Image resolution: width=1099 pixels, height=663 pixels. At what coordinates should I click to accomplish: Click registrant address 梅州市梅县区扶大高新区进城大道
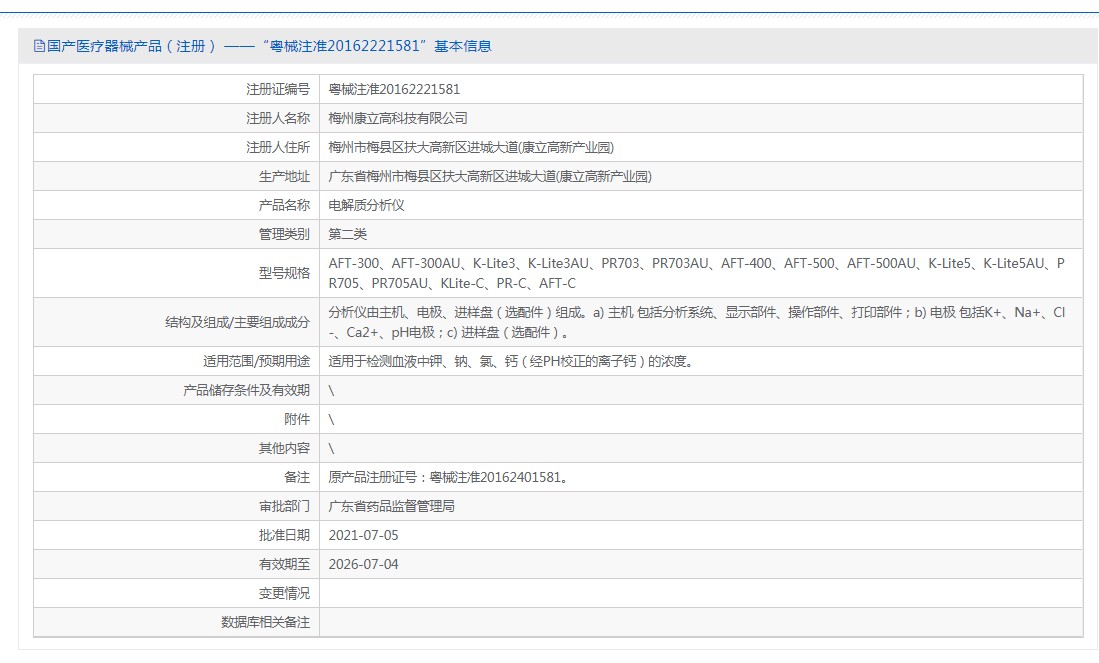tap(471, 147)
